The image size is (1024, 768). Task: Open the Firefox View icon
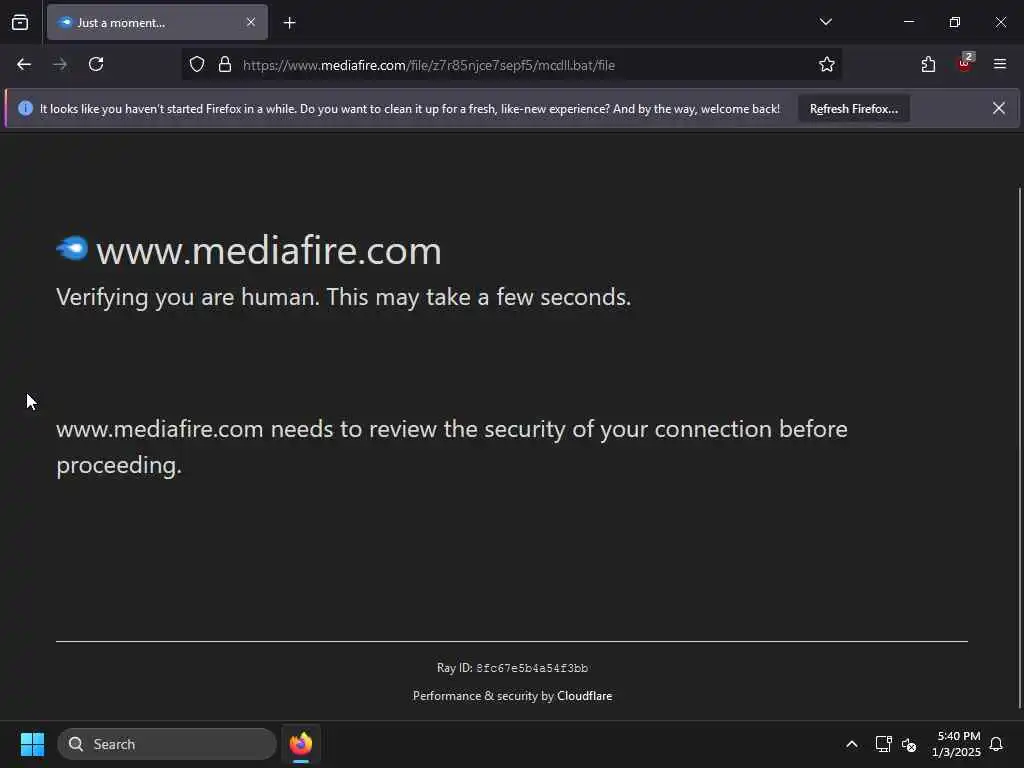(x=20, y=23)
